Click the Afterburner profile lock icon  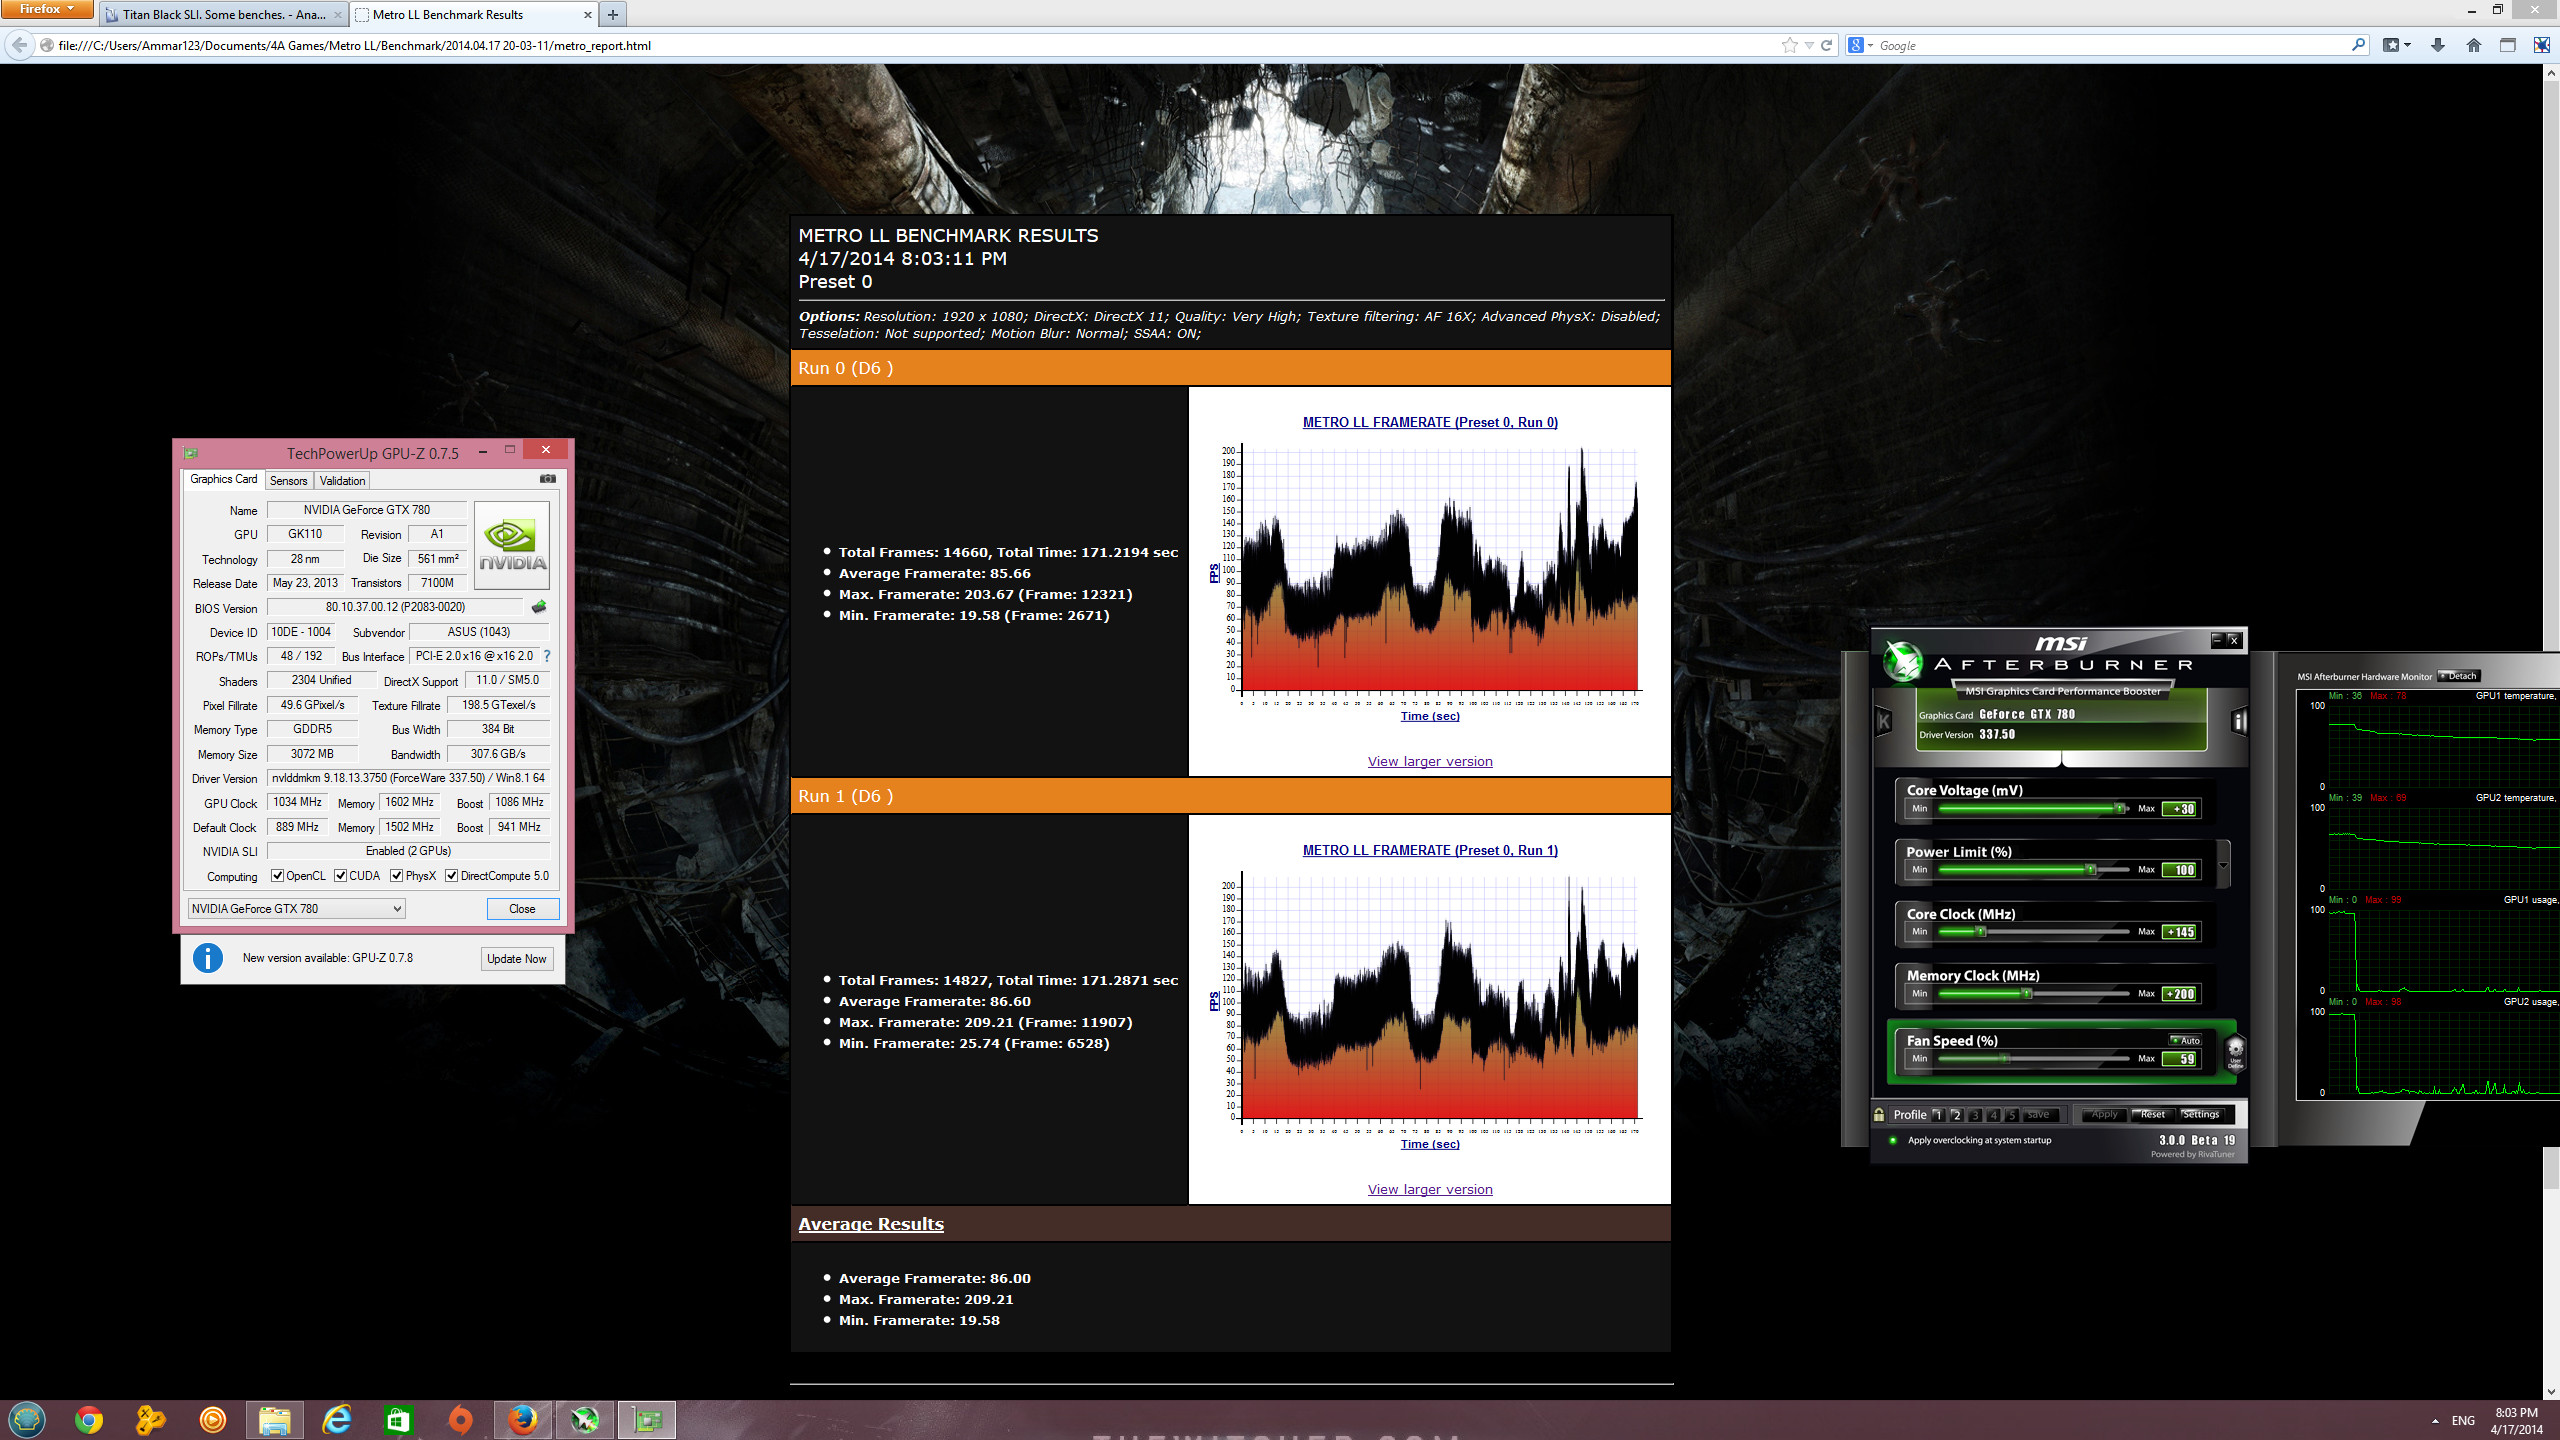tap(1879, 1115)
